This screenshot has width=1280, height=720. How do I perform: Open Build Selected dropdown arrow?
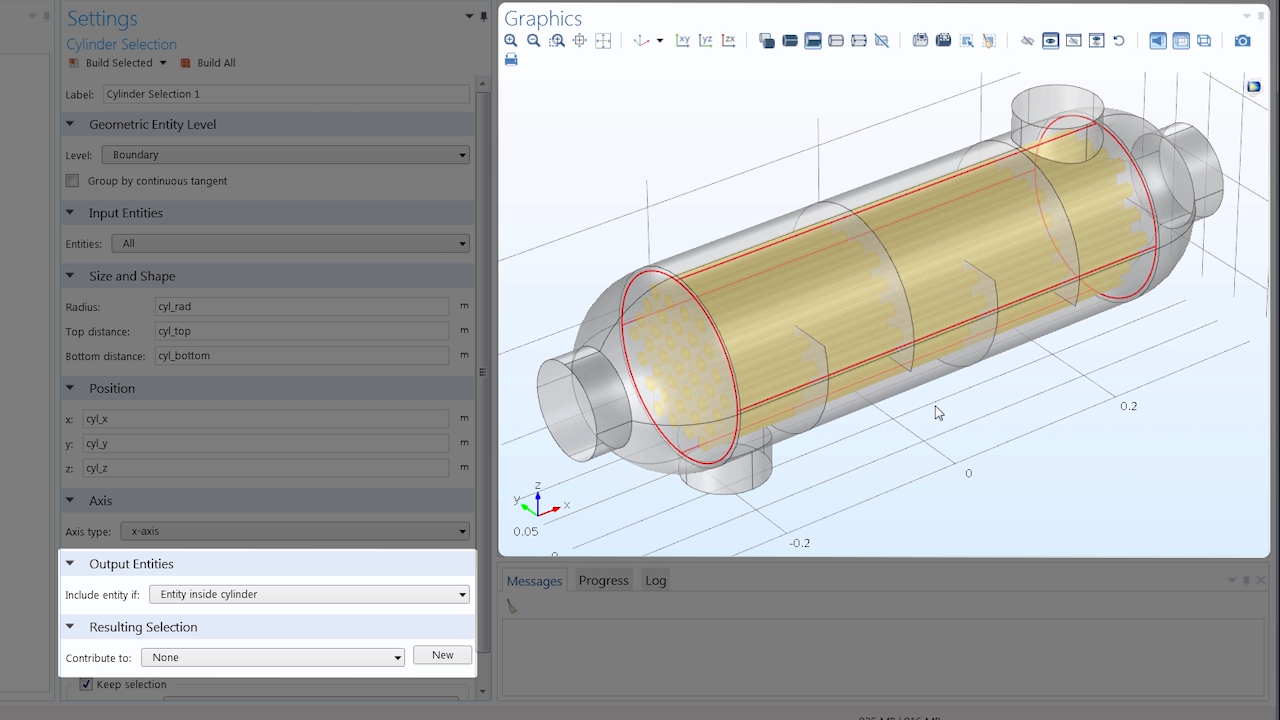(163, 63)
